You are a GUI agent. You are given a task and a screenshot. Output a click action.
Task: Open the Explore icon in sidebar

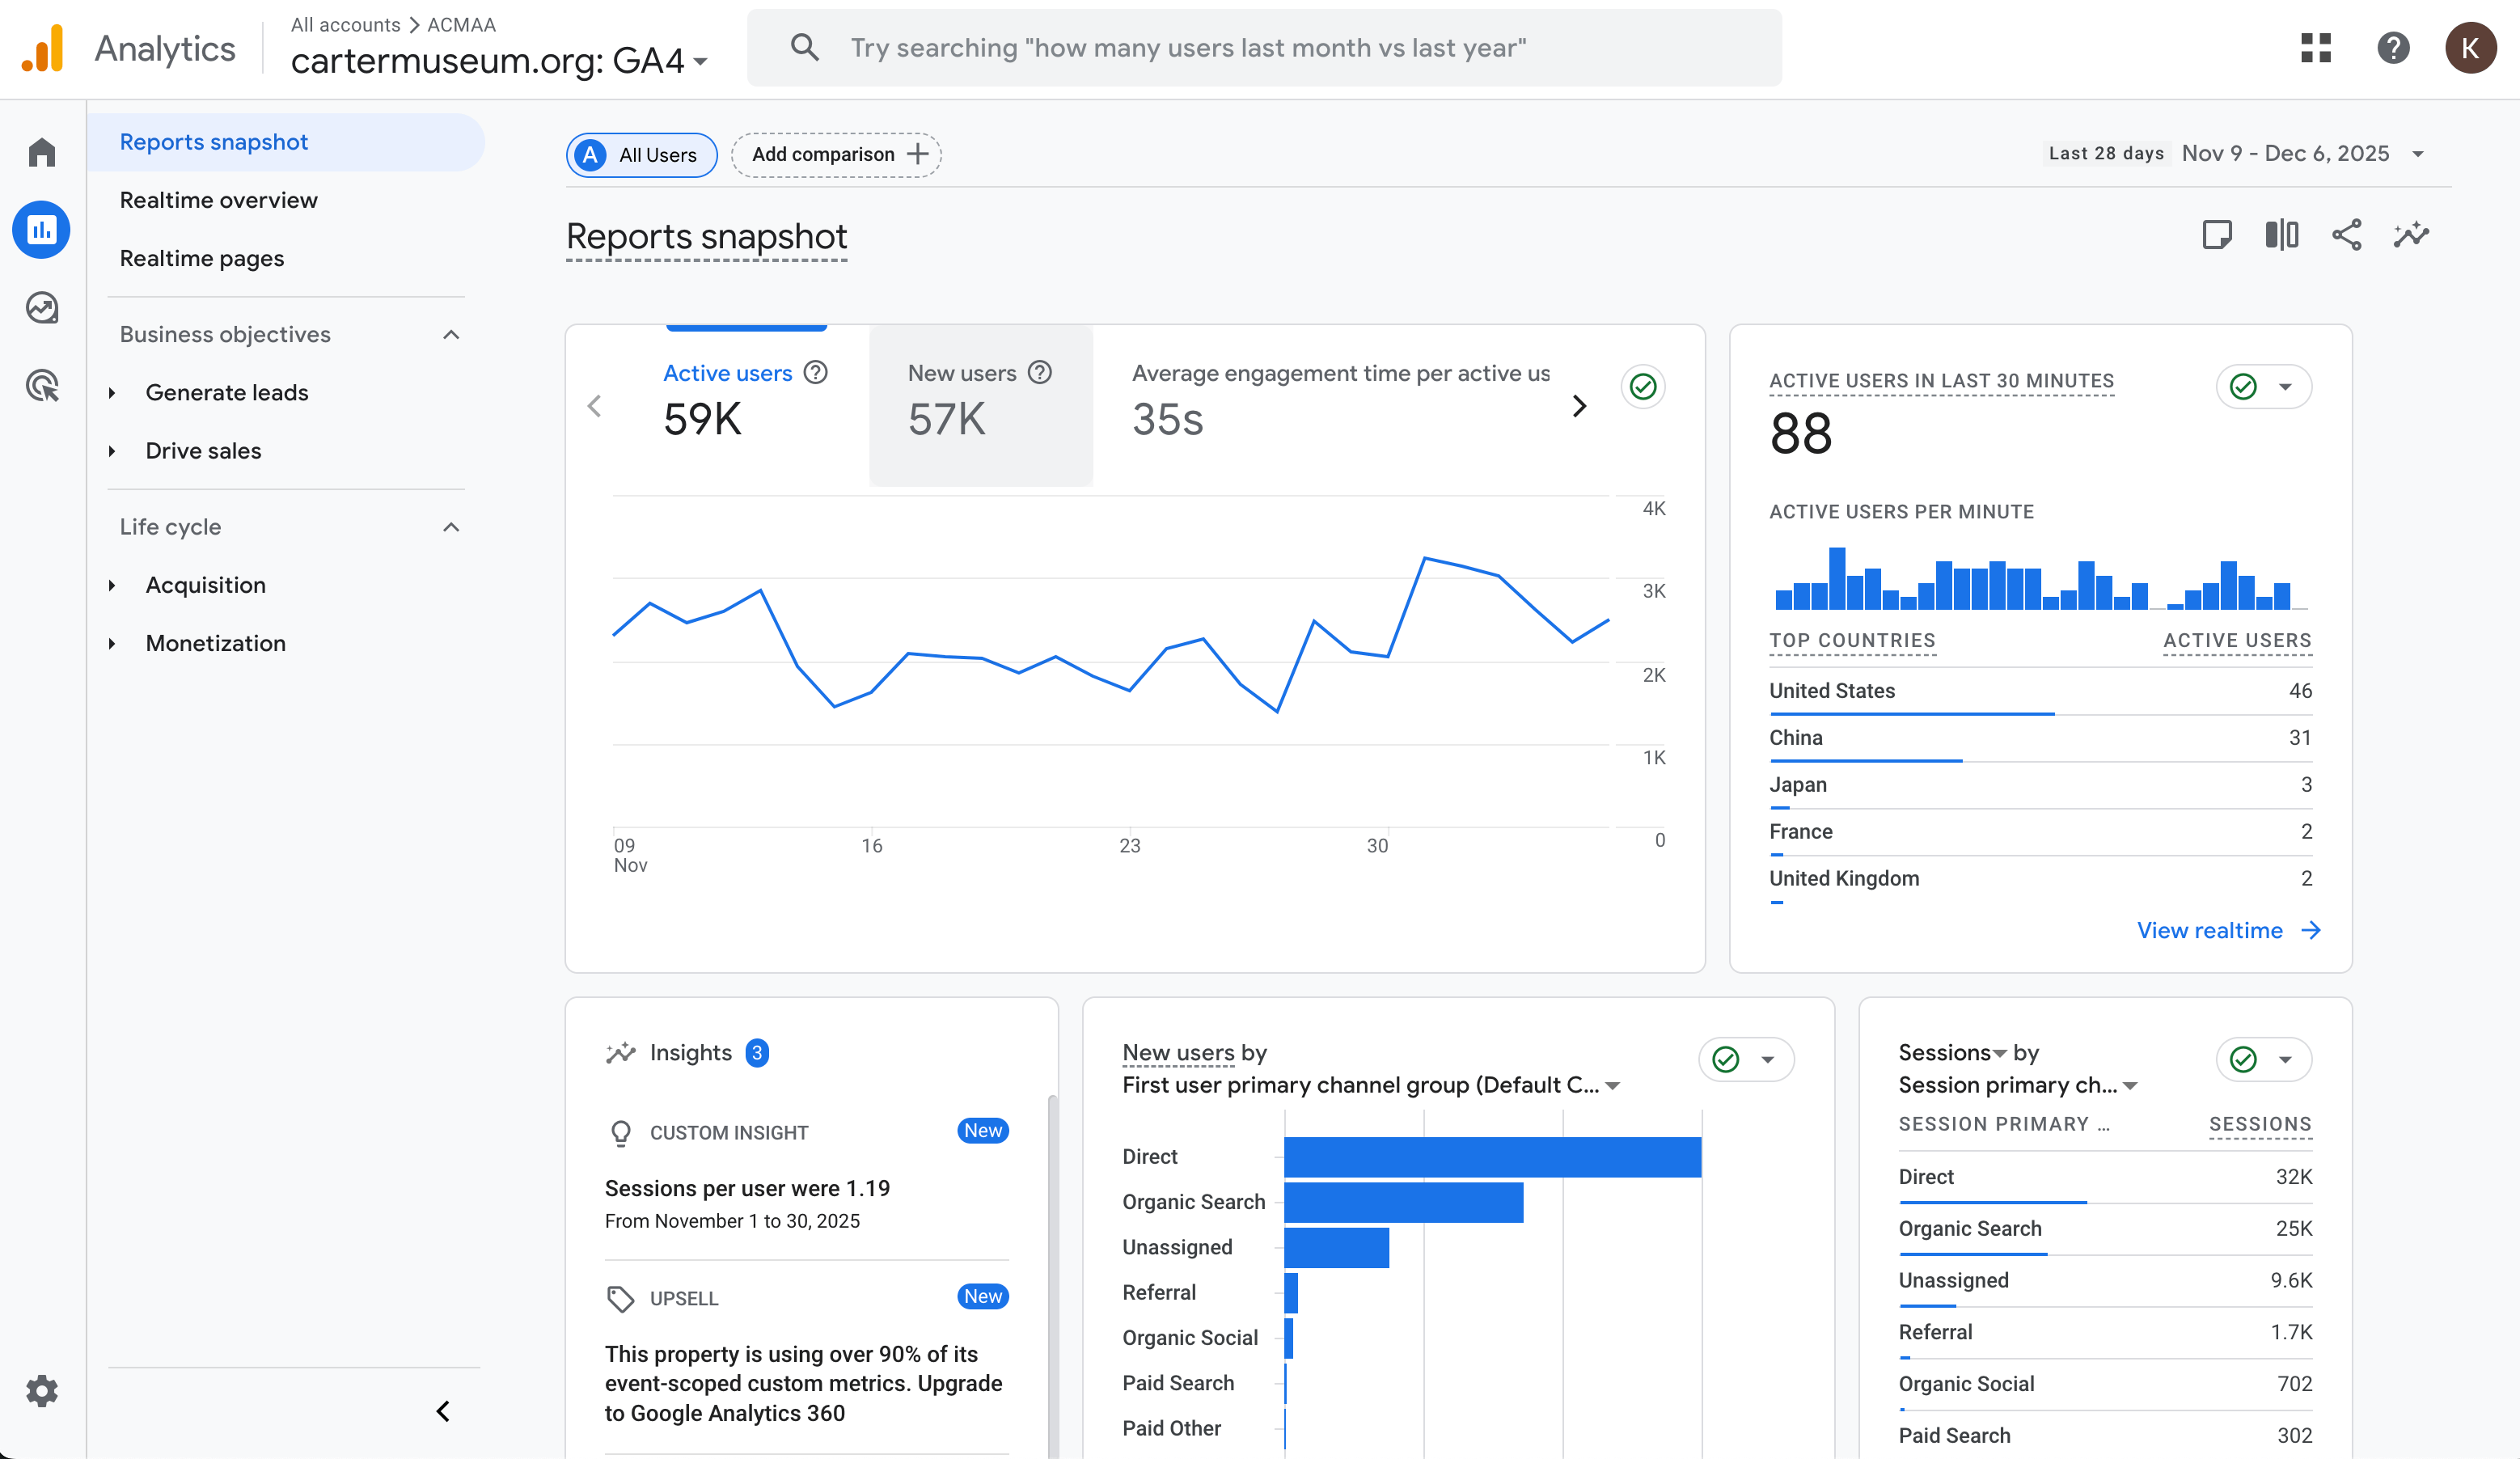[41, 307]
